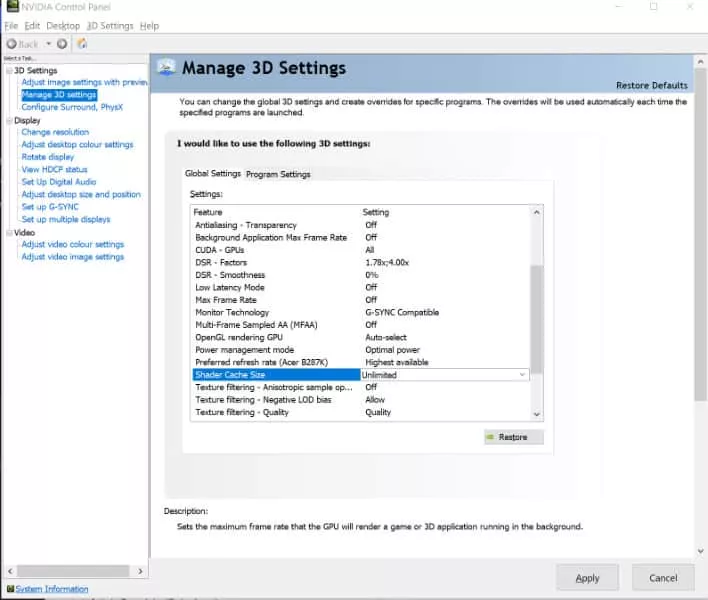Screen dimensions: 708x600
Task: Open the 3D Settings menu
Action: coord(110,26)
